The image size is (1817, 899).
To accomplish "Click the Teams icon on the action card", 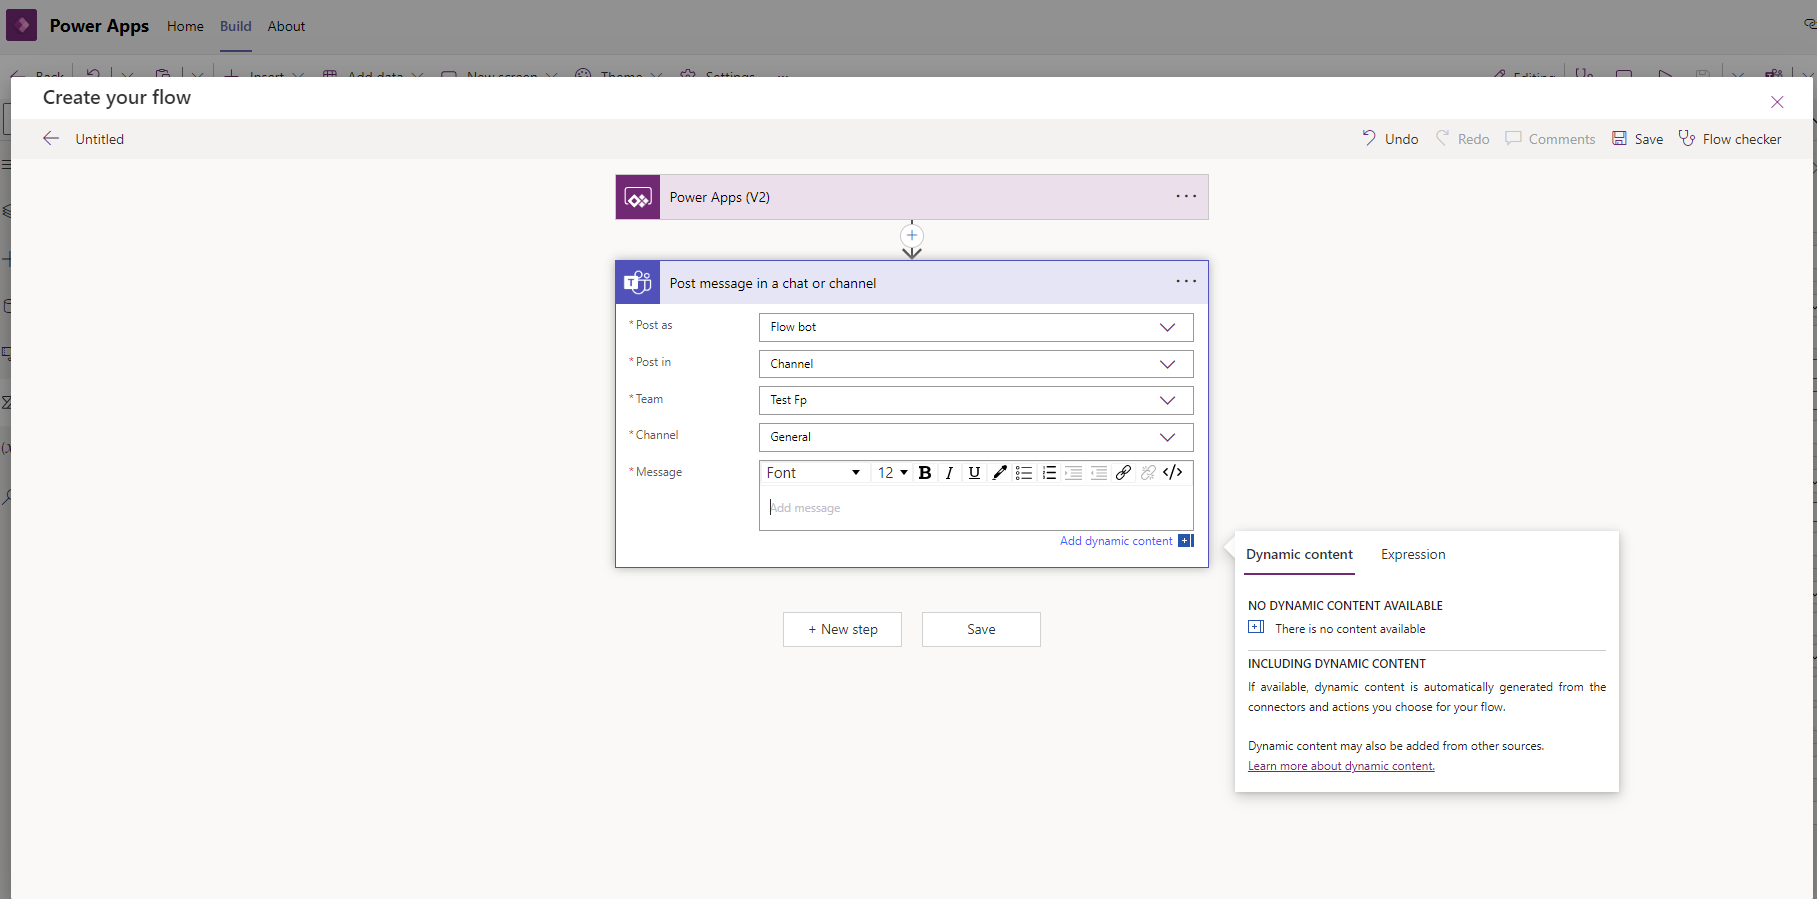I will [638, 283].
